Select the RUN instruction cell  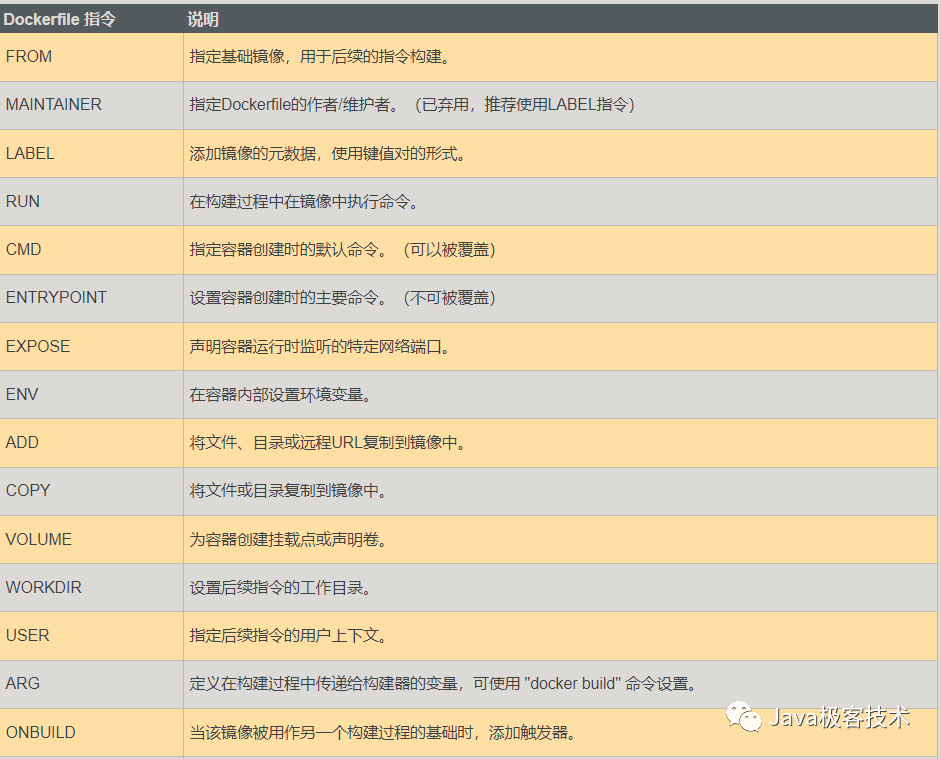pyautogui.click(x=91, y=202)
